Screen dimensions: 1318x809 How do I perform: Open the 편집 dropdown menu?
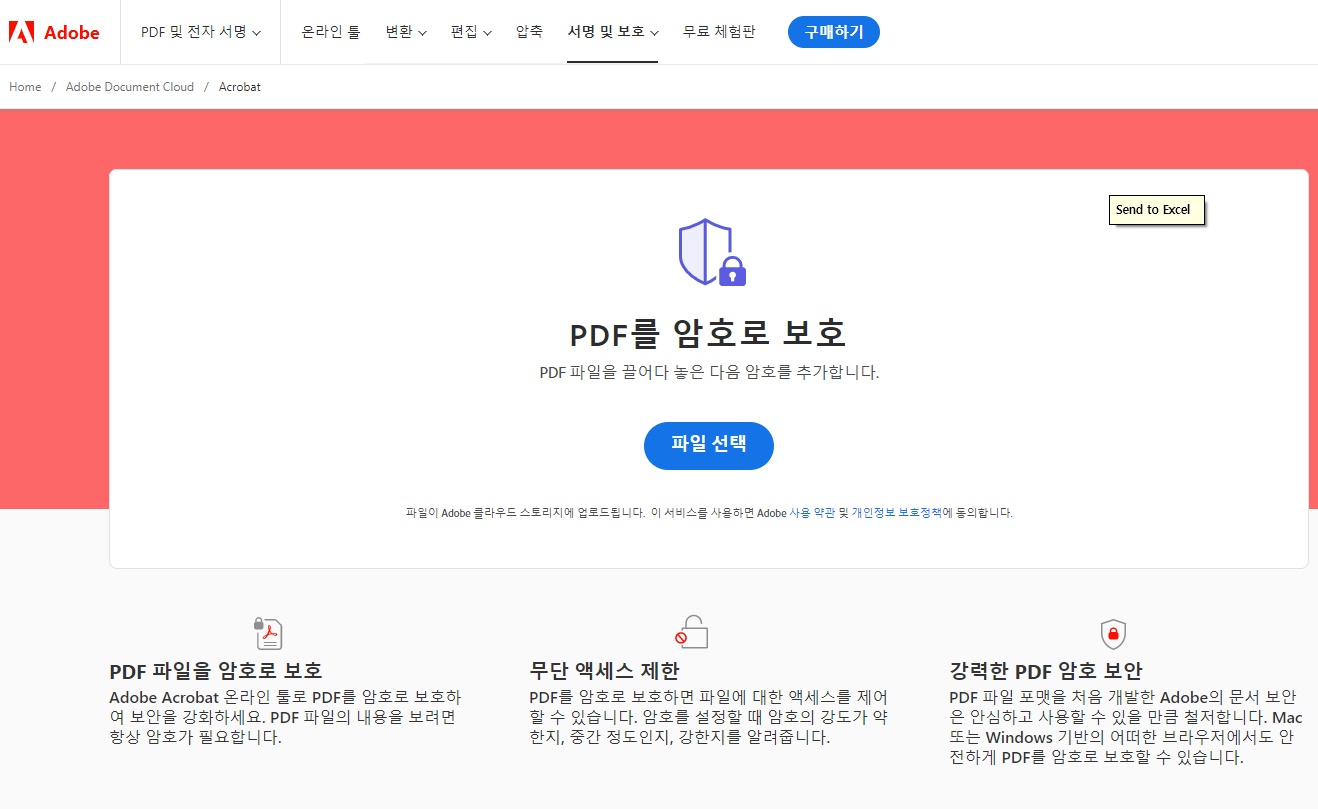(471, 32)
